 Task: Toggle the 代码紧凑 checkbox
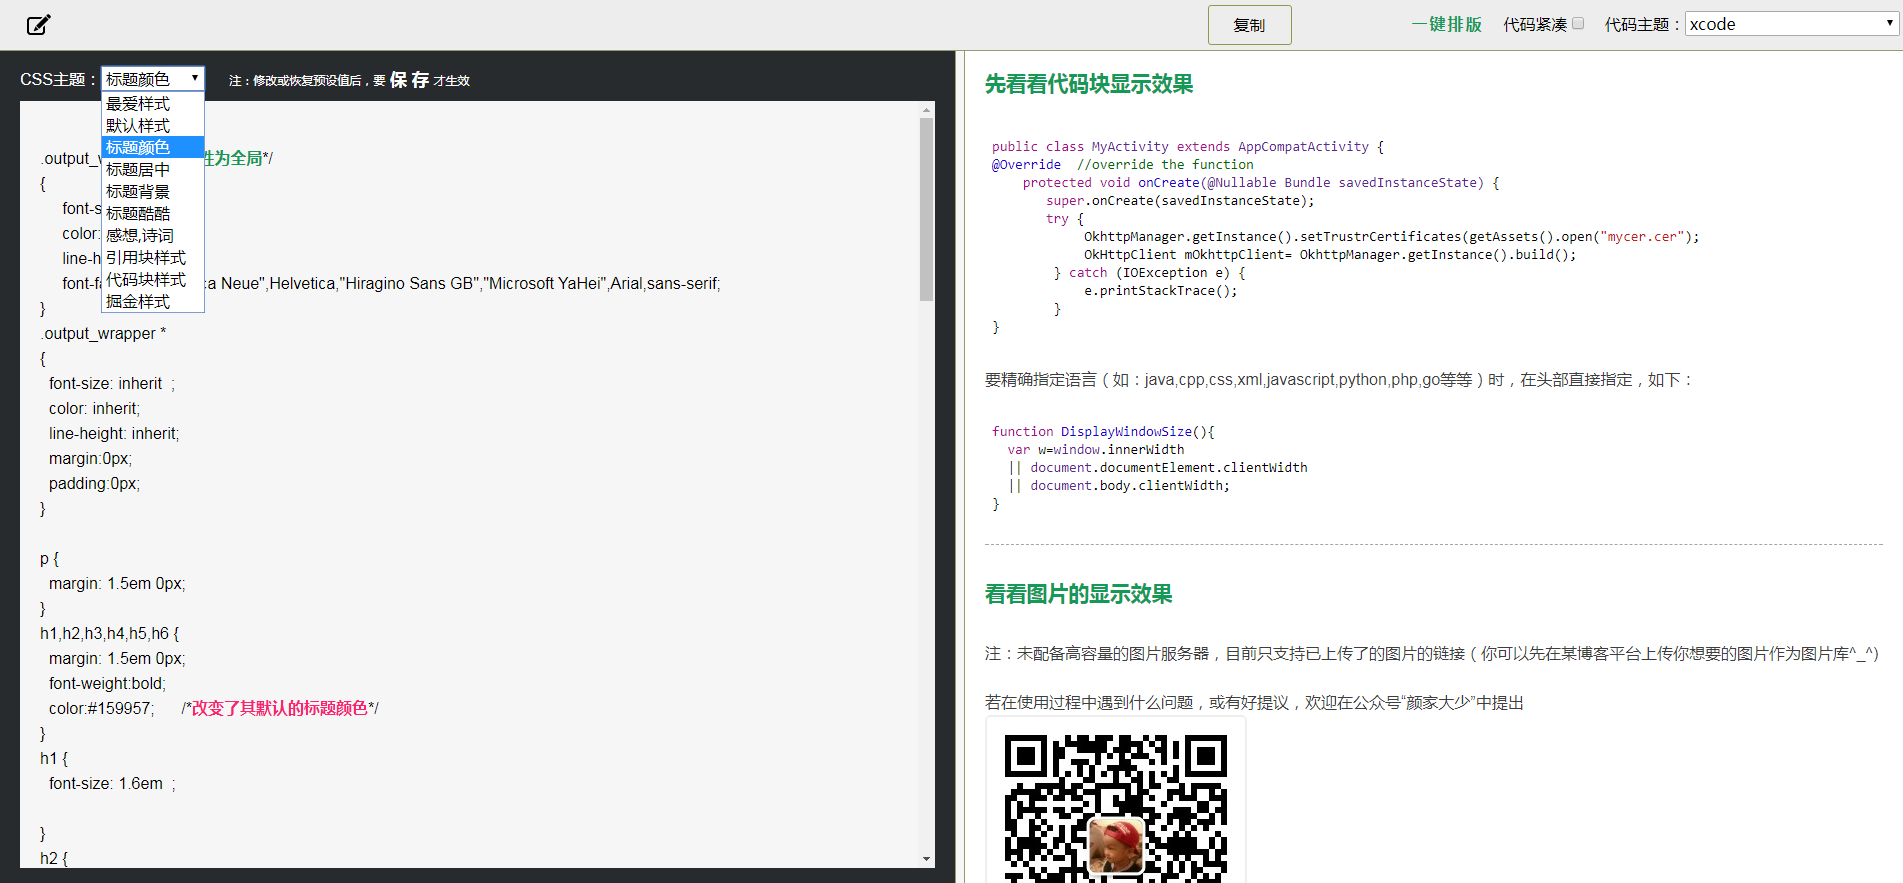1578,23
